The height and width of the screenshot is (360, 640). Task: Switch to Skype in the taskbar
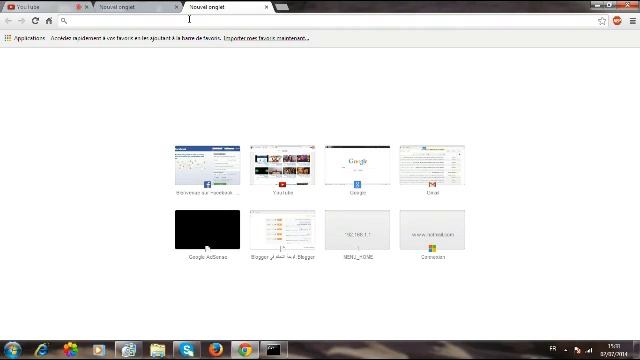pyautogui.click(x=187, y=350)
